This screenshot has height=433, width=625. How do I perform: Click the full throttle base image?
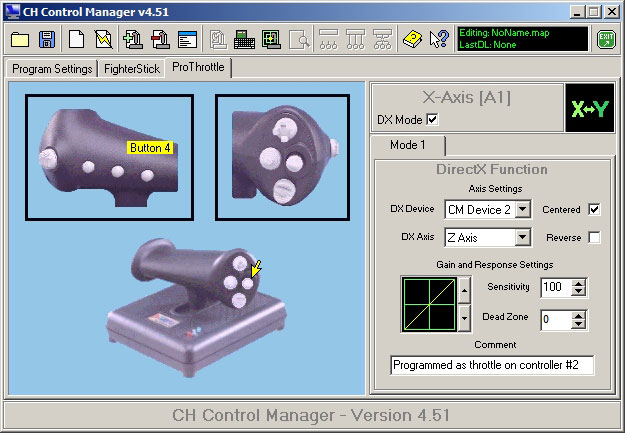196,307
